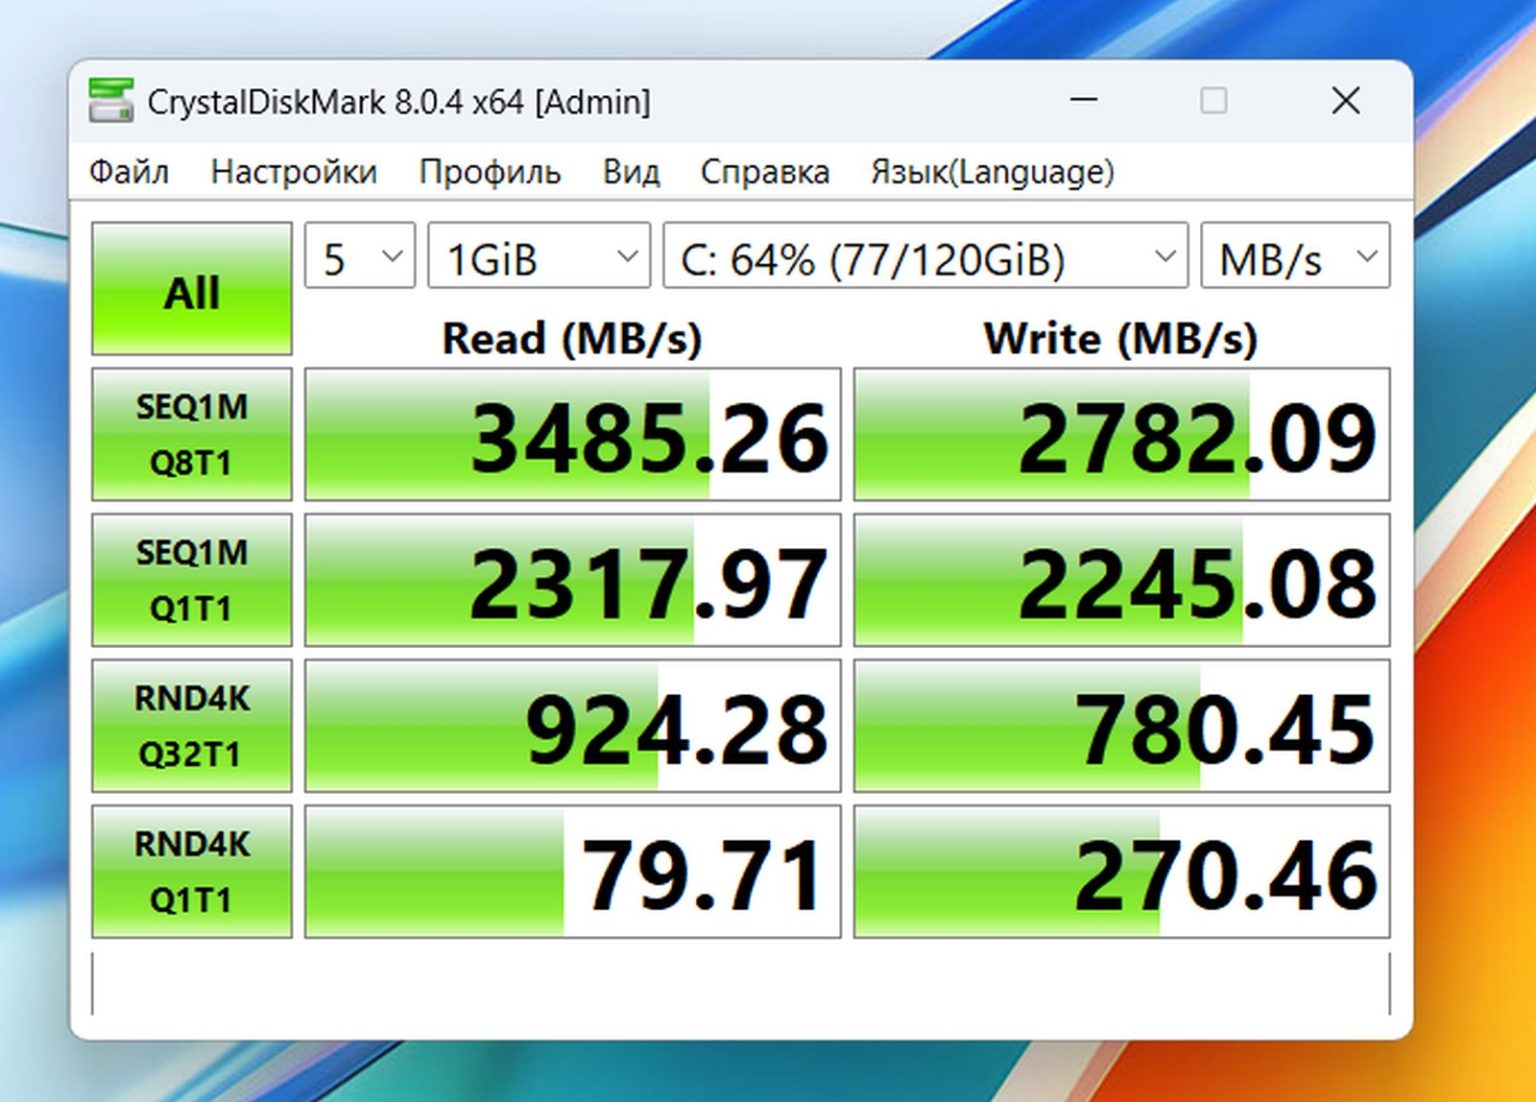Minimize the CrystalDiskMark window
The height and width of the screenshot is (1102, 1536).
(1084, 101)
